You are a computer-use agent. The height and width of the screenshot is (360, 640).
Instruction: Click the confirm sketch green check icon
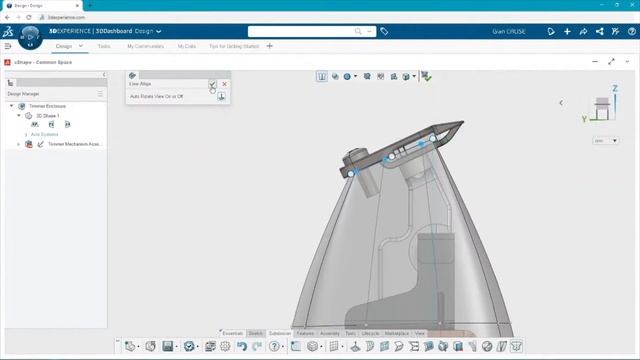(426, 76)
